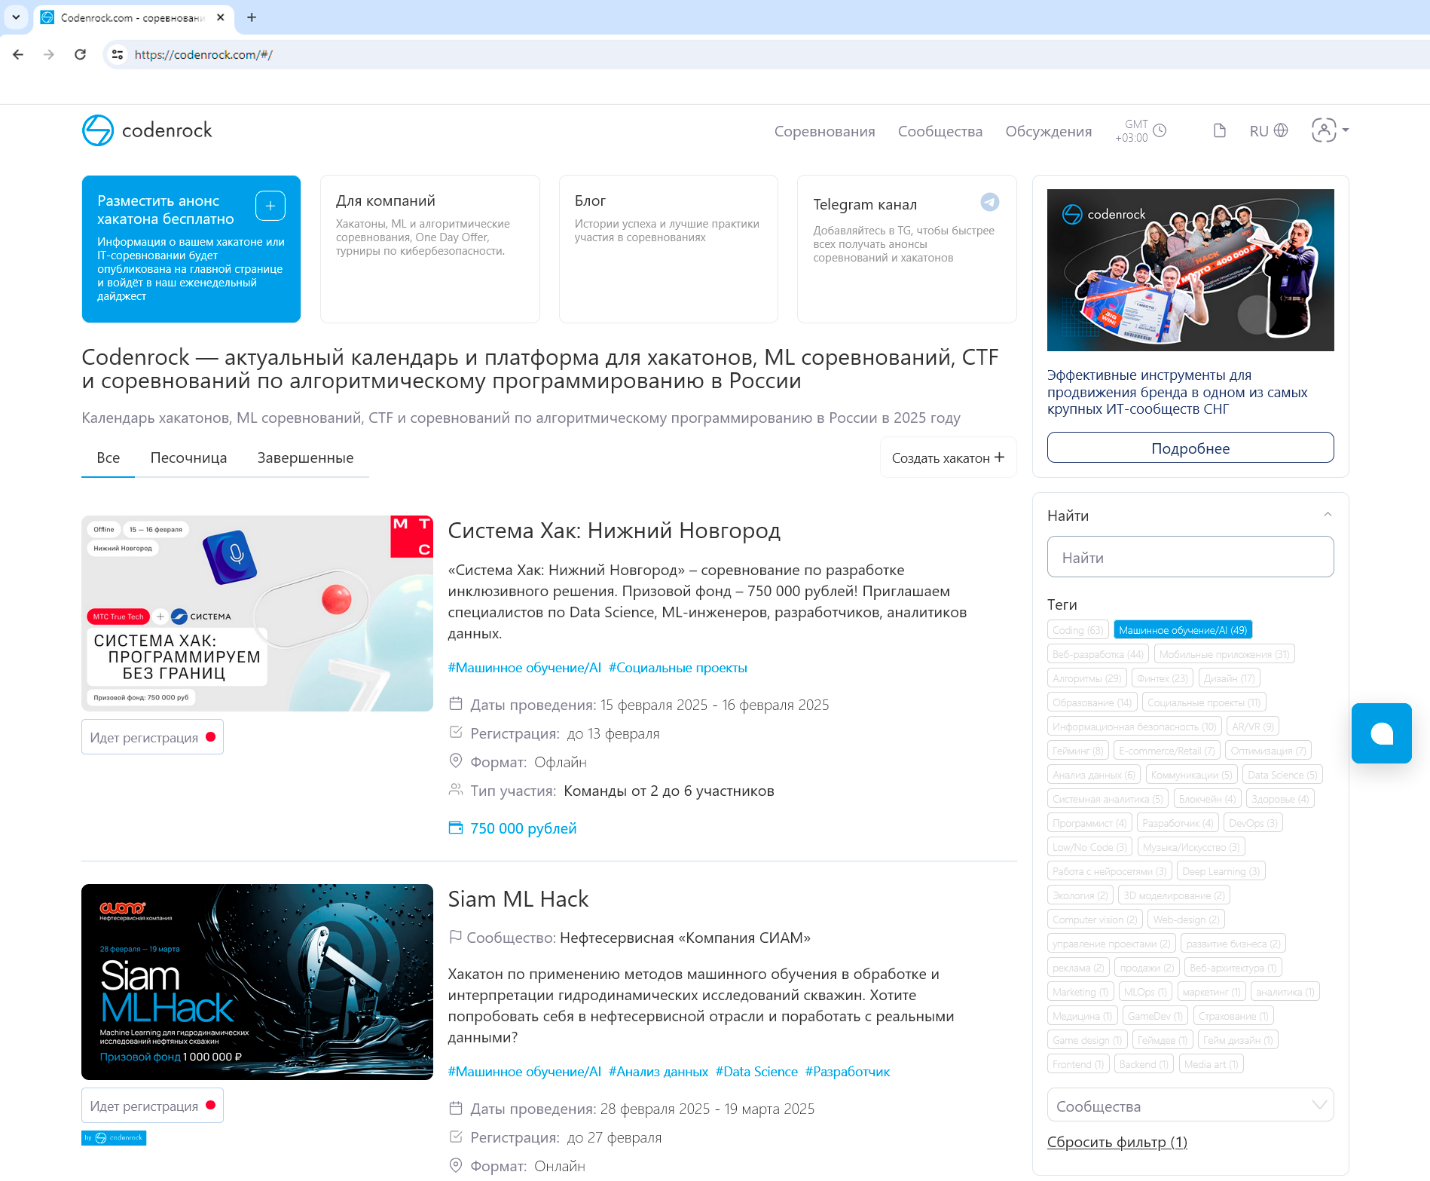Reset filters with Сбросить фильтр link

pos(1117,1142)
